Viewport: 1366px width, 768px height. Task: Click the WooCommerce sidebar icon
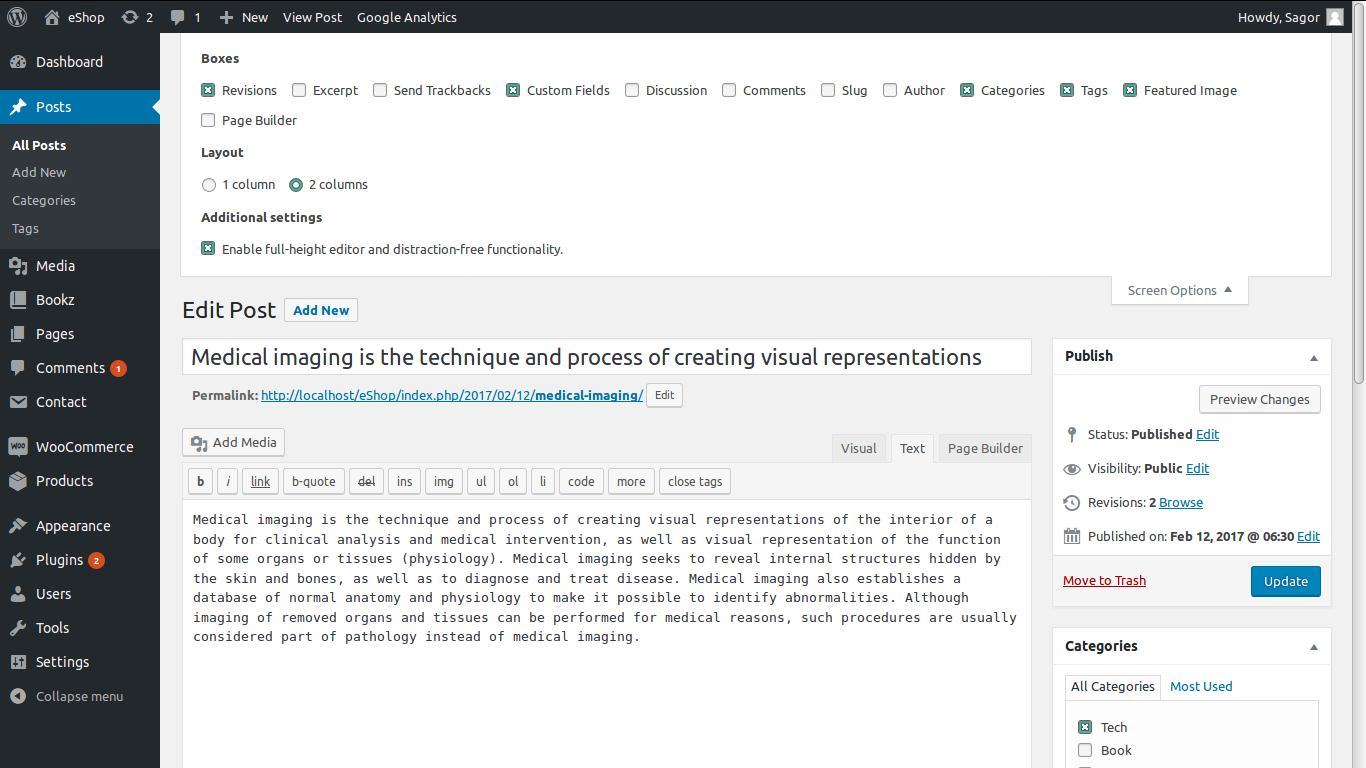18,447
